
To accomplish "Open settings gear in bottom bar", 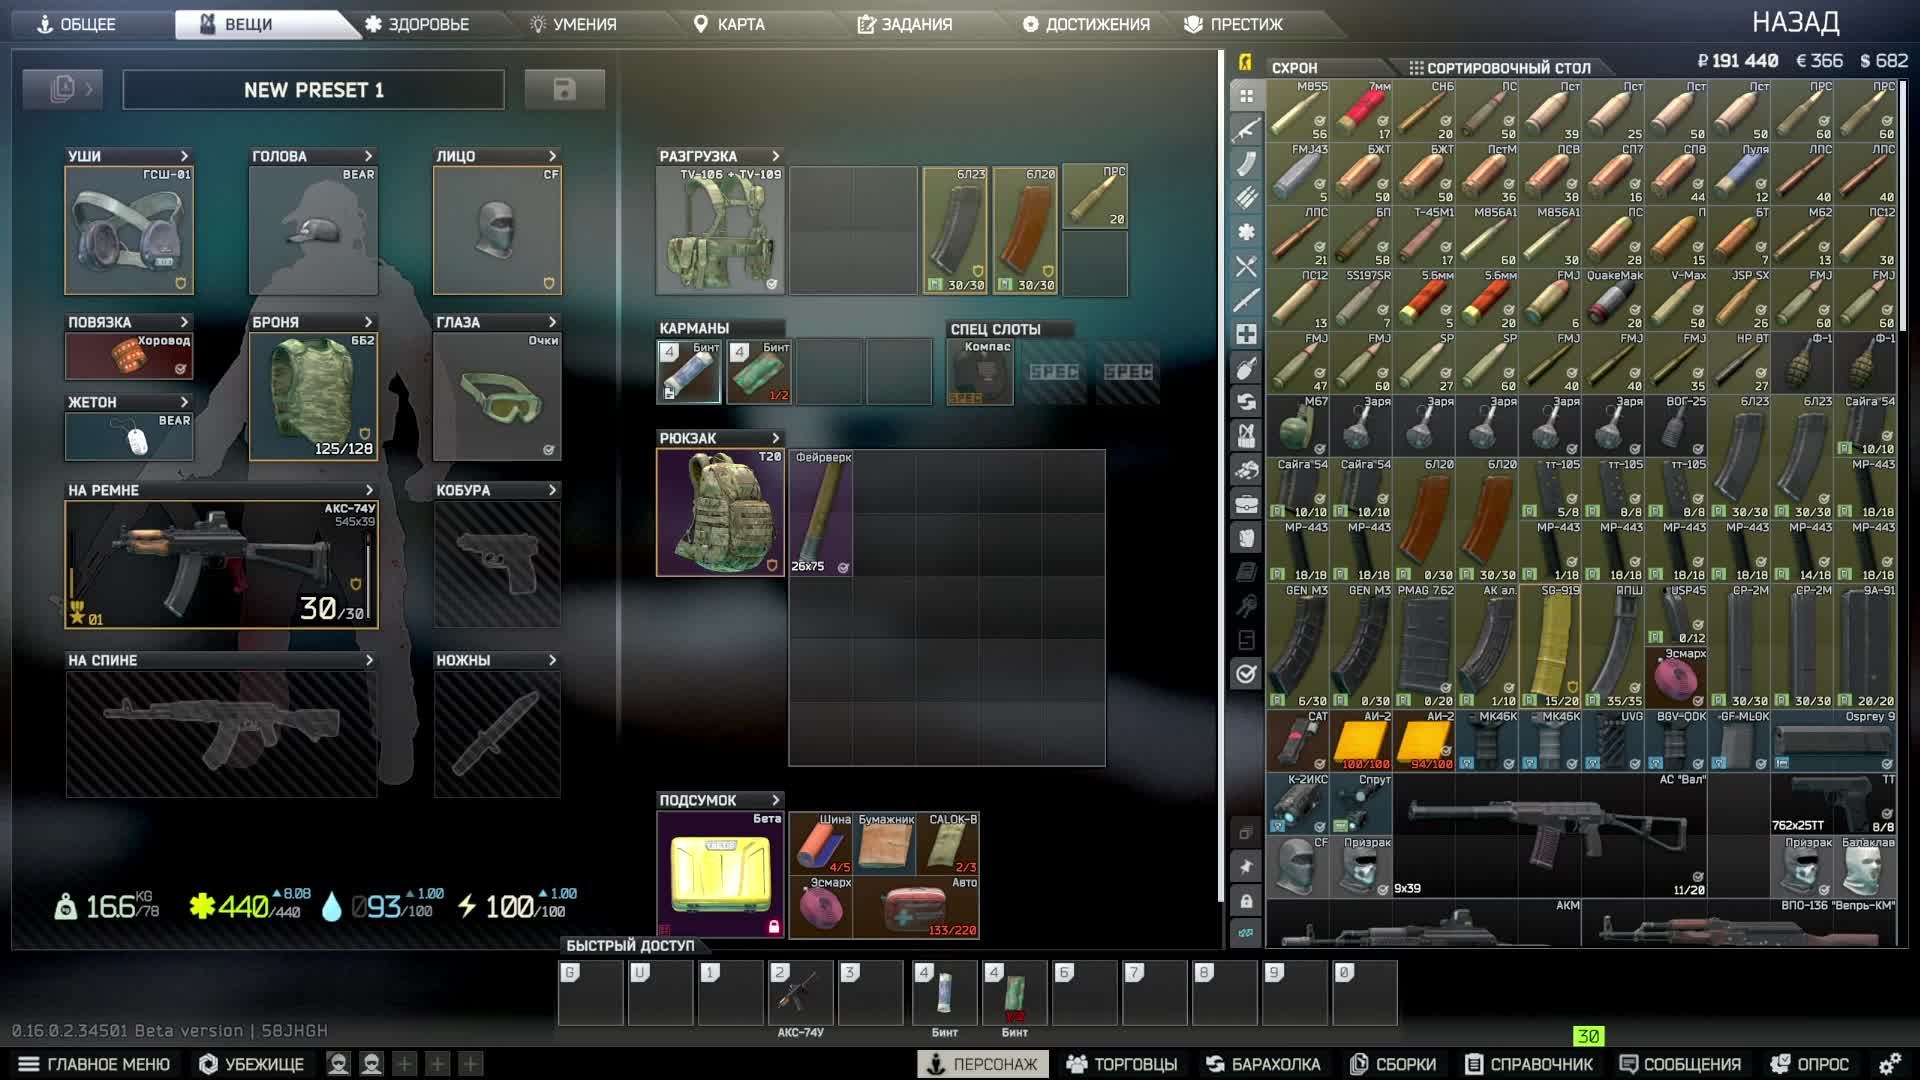I will pyautogui.click(x=1889, y=1064).
